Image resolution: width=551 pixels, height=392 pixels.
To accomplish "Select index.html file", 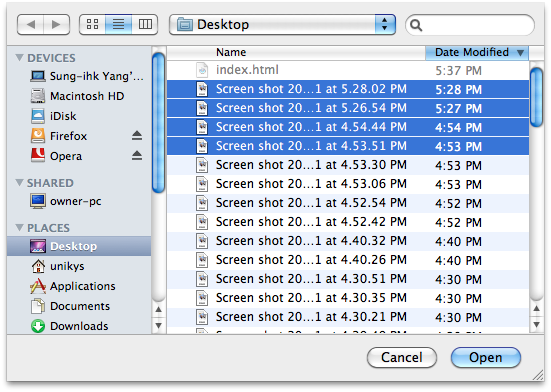I will click(348, 70).
